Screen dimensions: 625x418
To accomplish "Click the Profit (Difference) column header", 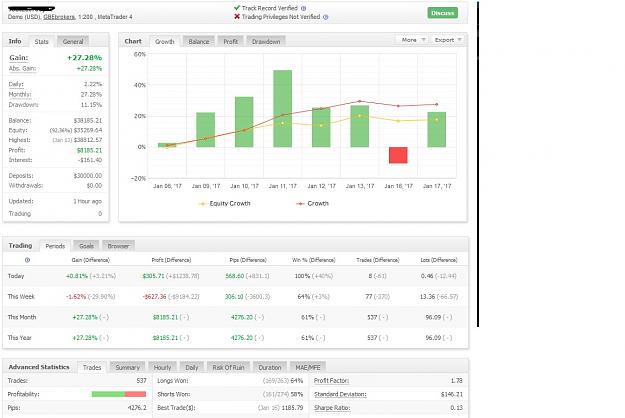I will [171, 260].
